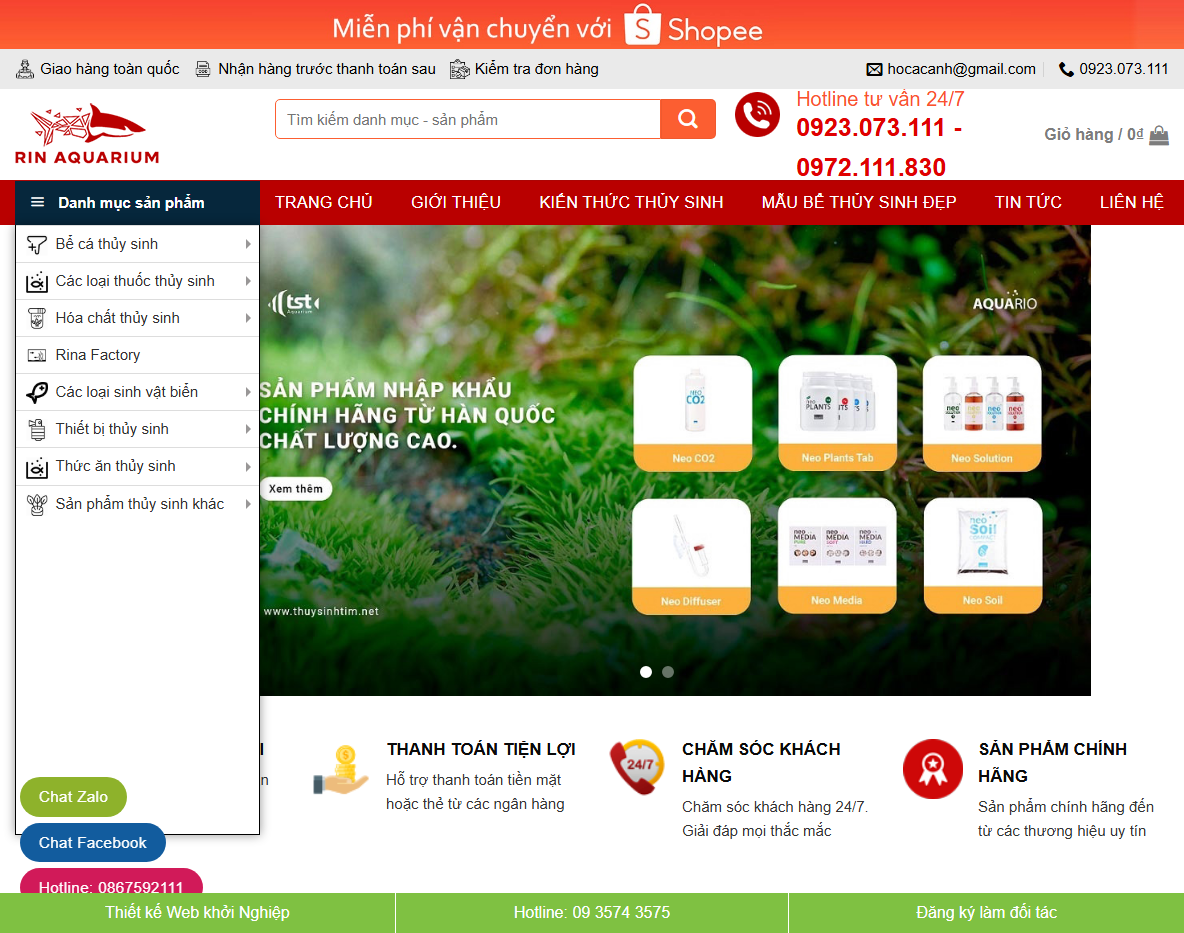Click the Chat Zalo button
The image size is (1184, 933).
[73, 797]
